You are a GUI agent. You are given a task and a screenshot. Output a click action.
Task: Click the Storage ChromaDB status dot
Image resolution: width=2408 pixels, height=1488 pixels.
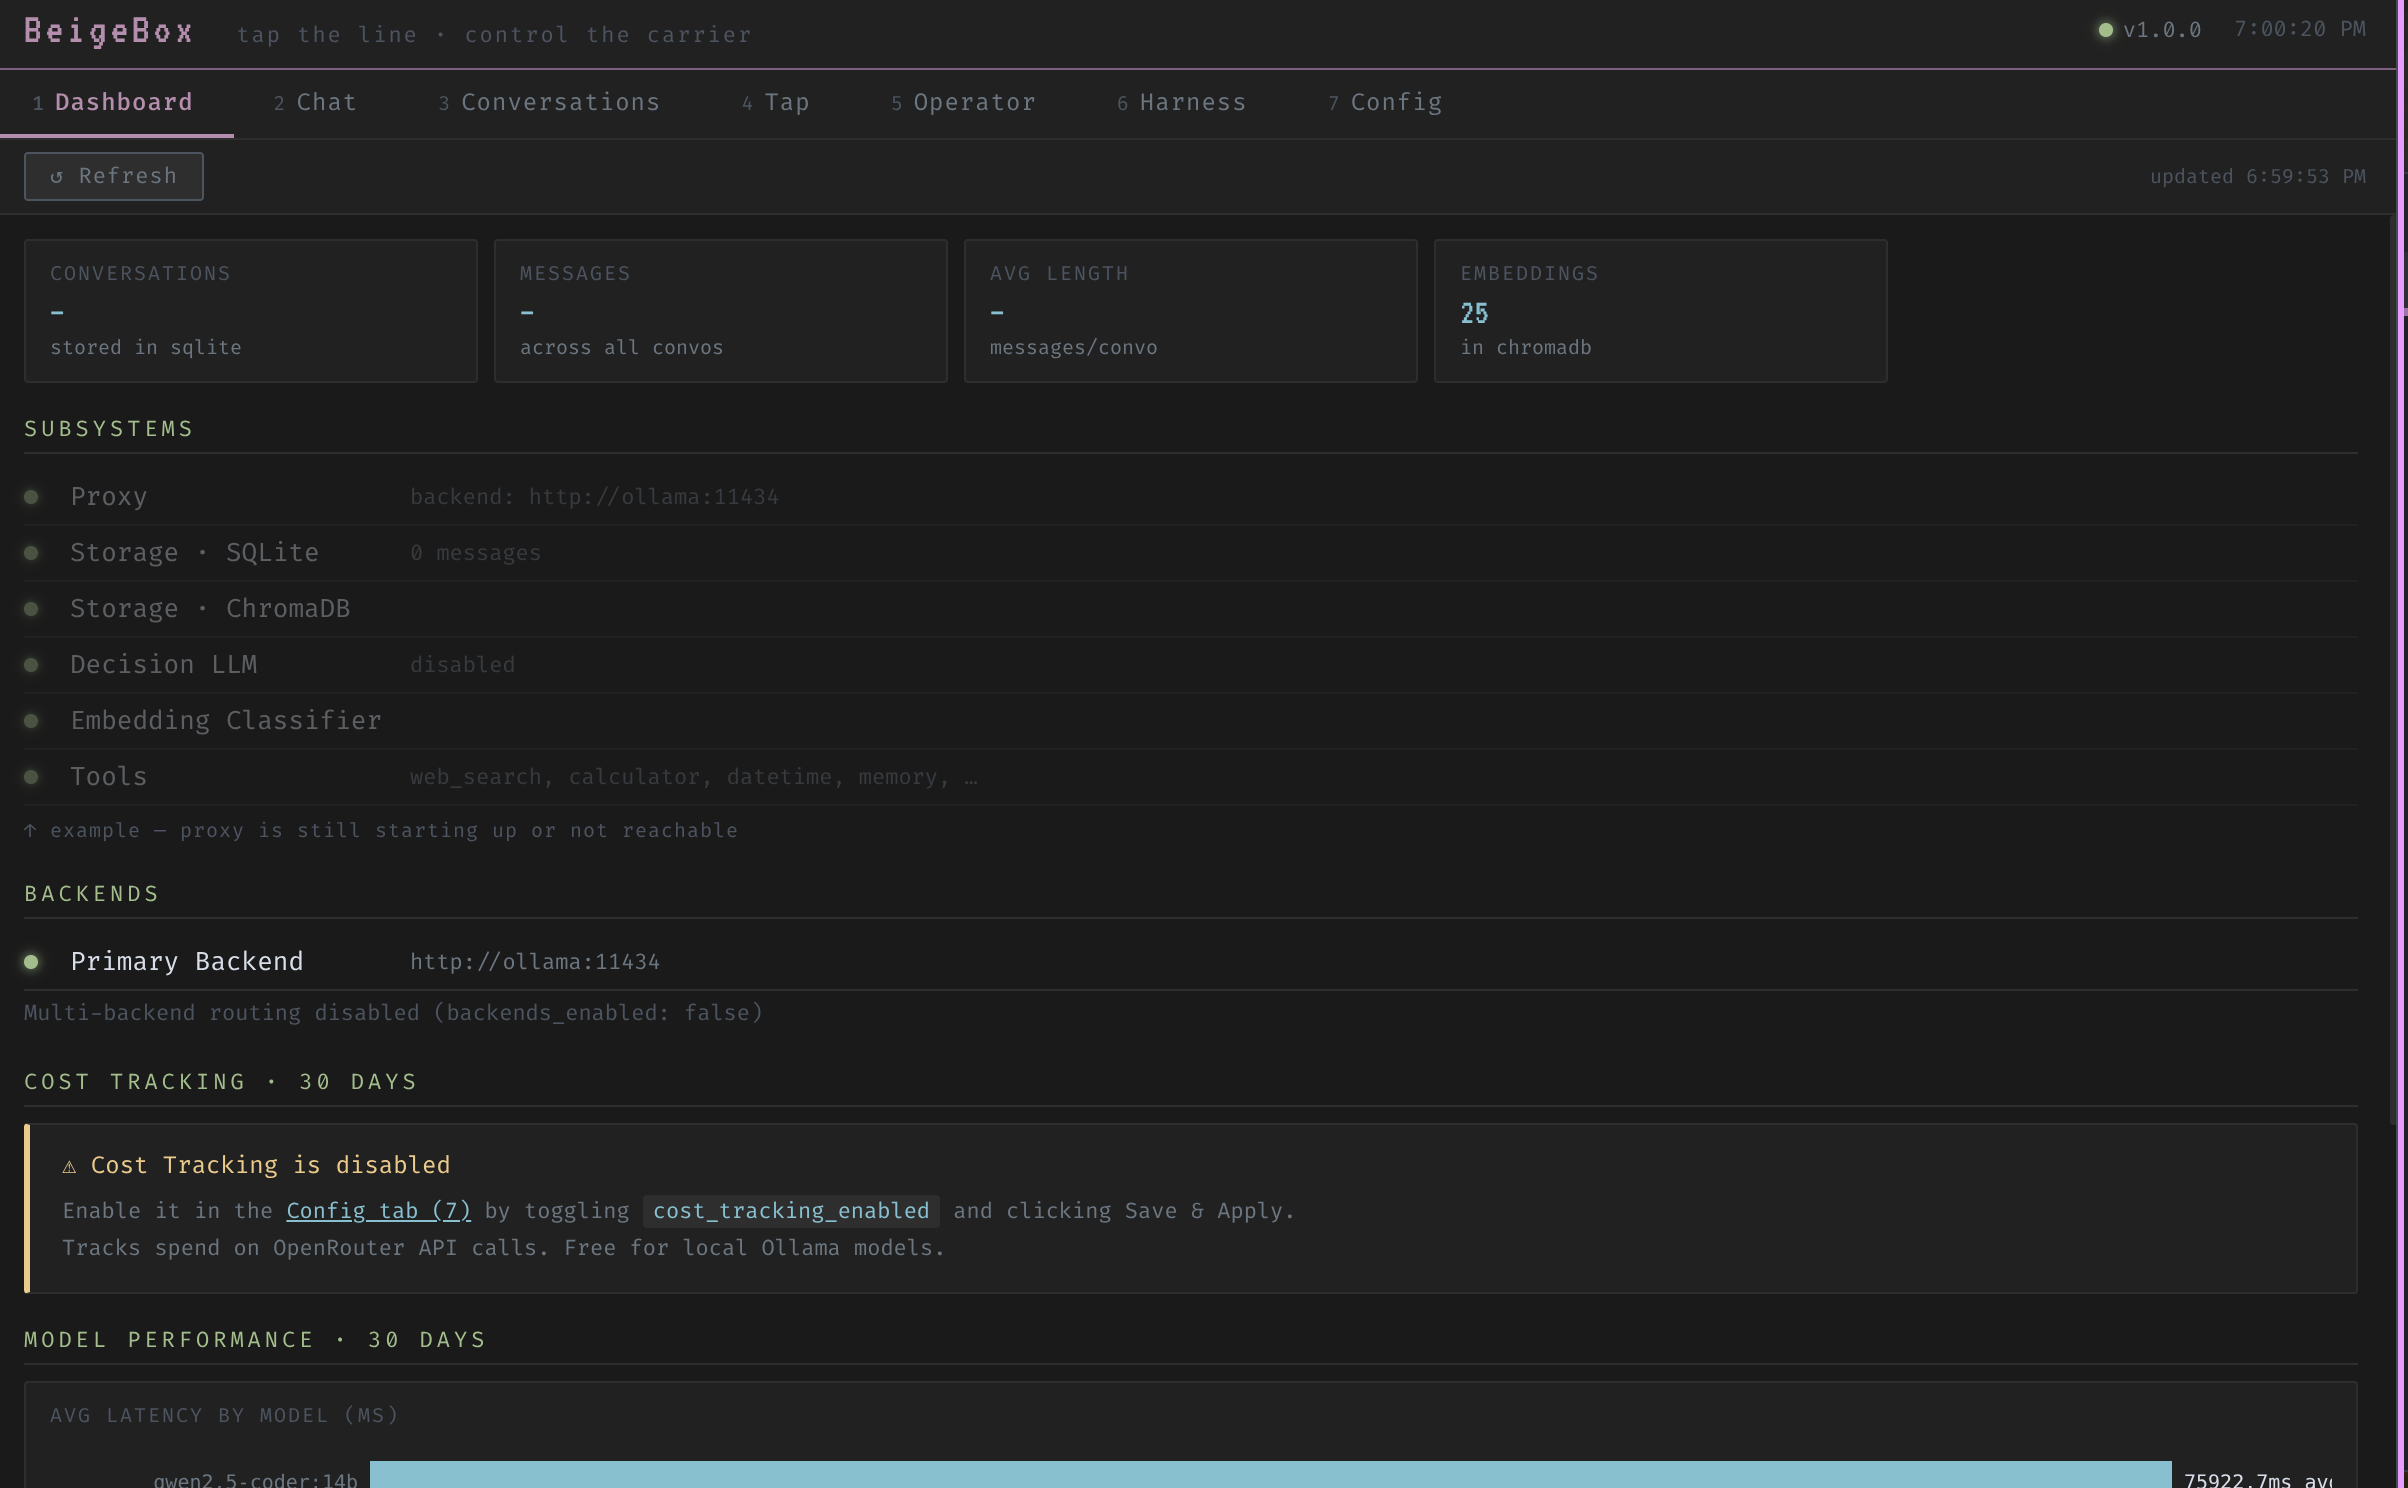[x=32, y=609]
